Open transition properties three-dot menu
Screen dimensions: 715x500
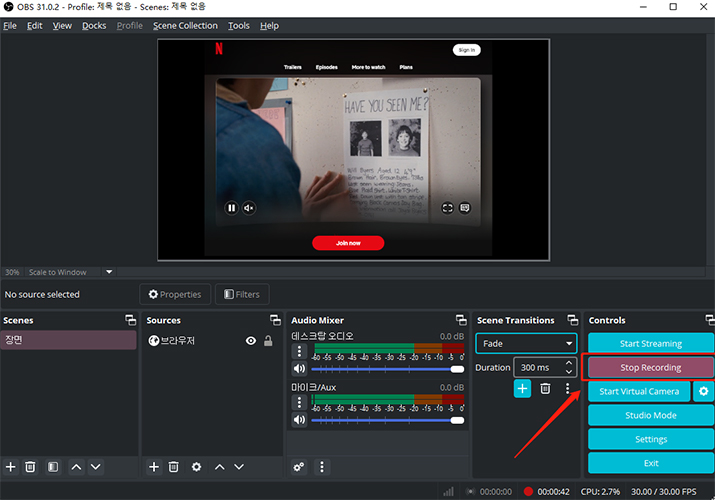[x=567, y=388]
